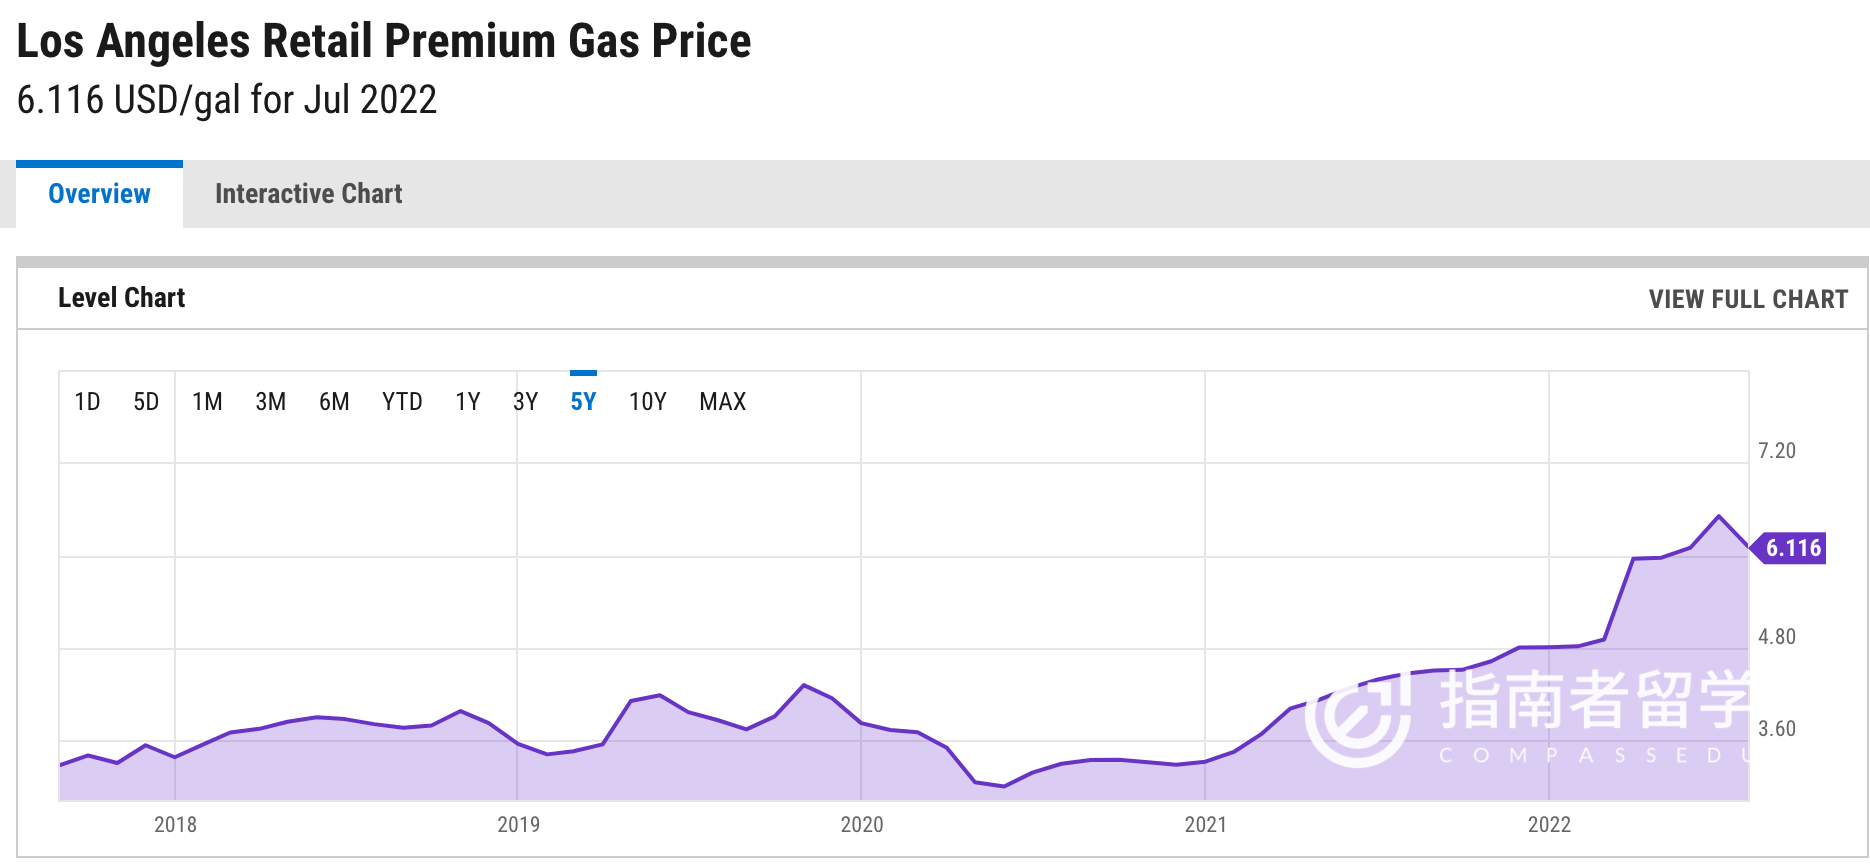Click the watermark logo icon
1870x866 pixels.
click(x=1358, y=717)
